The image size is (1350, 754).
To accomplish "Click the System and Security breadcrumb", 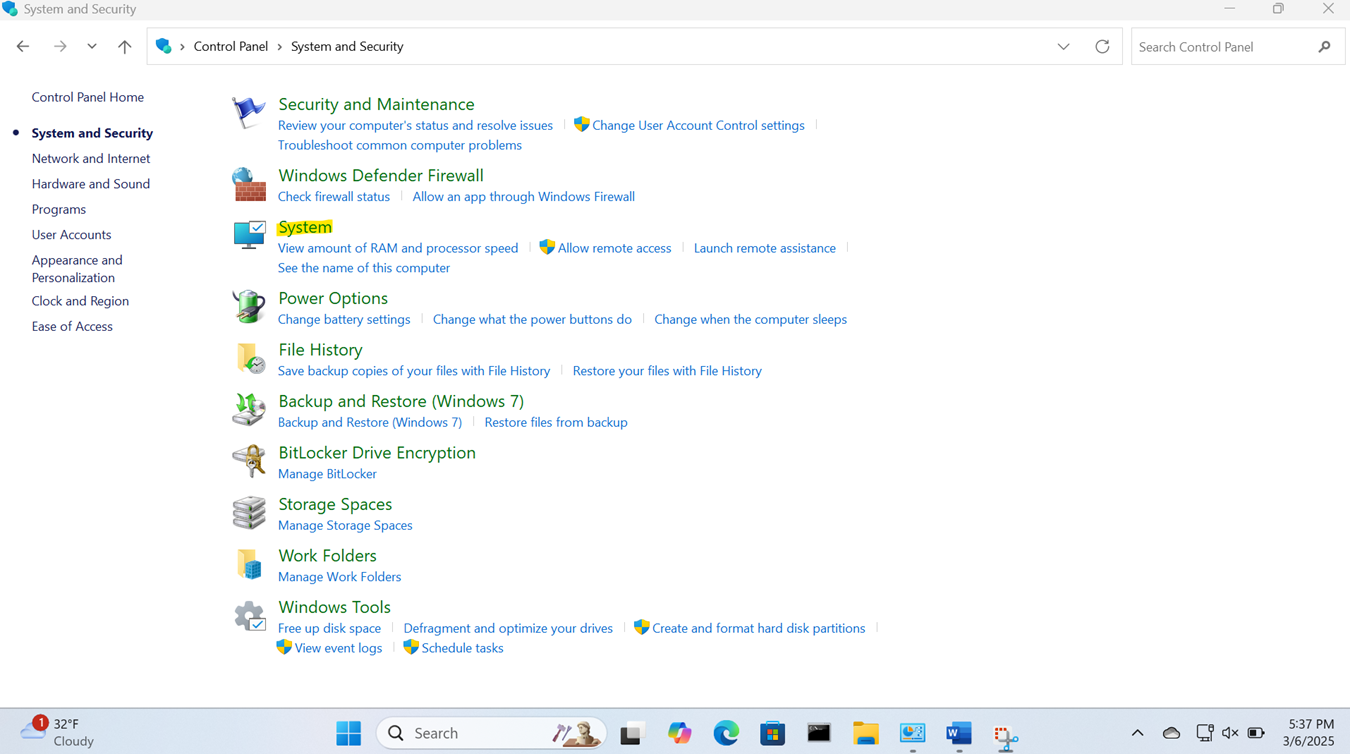I will [347, 47].
